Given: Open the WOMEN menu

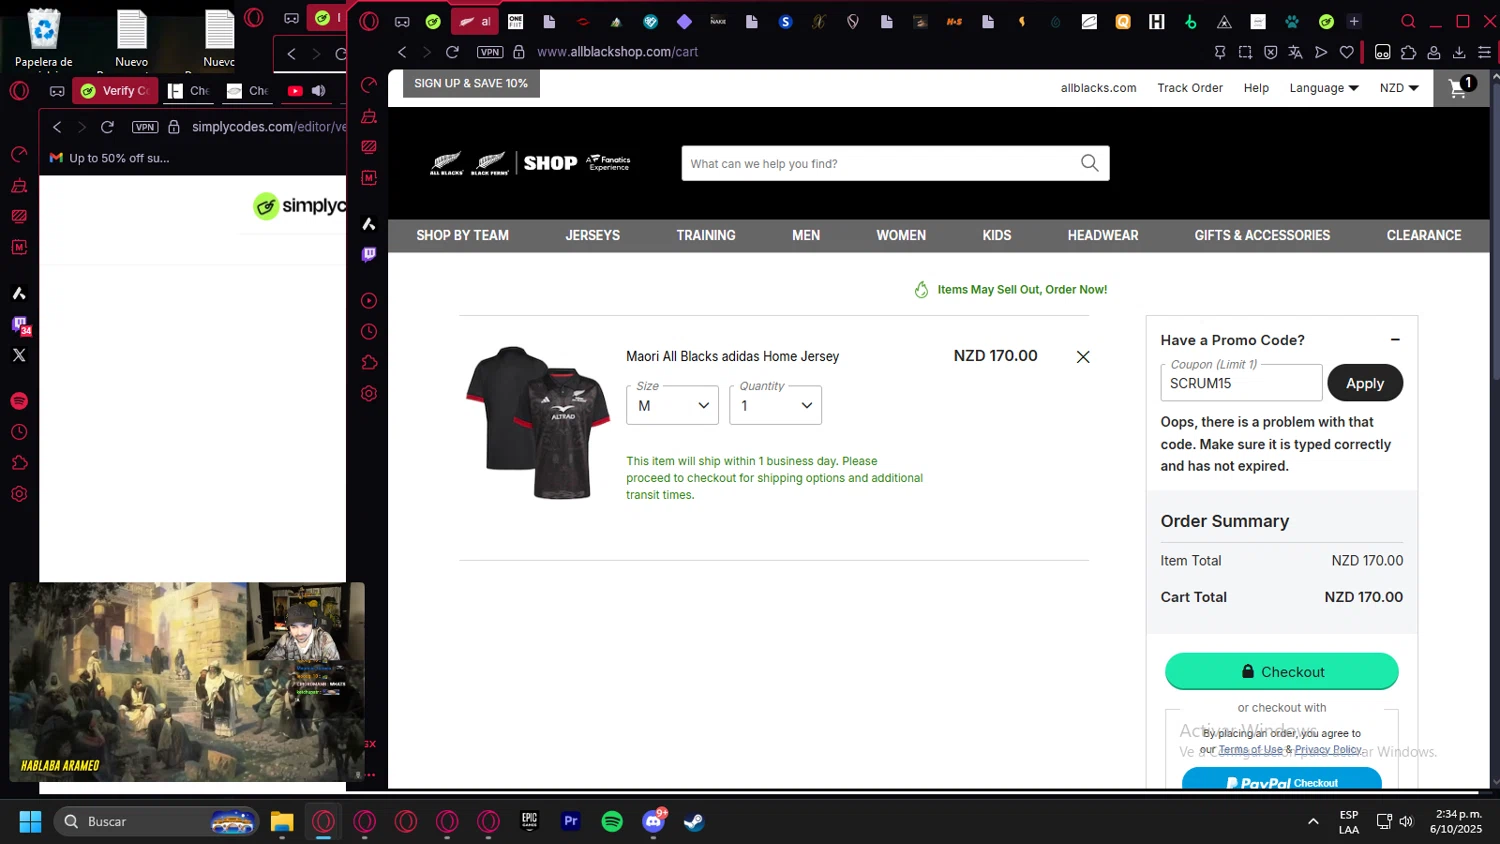Looking at the screenshot, I should [901, 235].
